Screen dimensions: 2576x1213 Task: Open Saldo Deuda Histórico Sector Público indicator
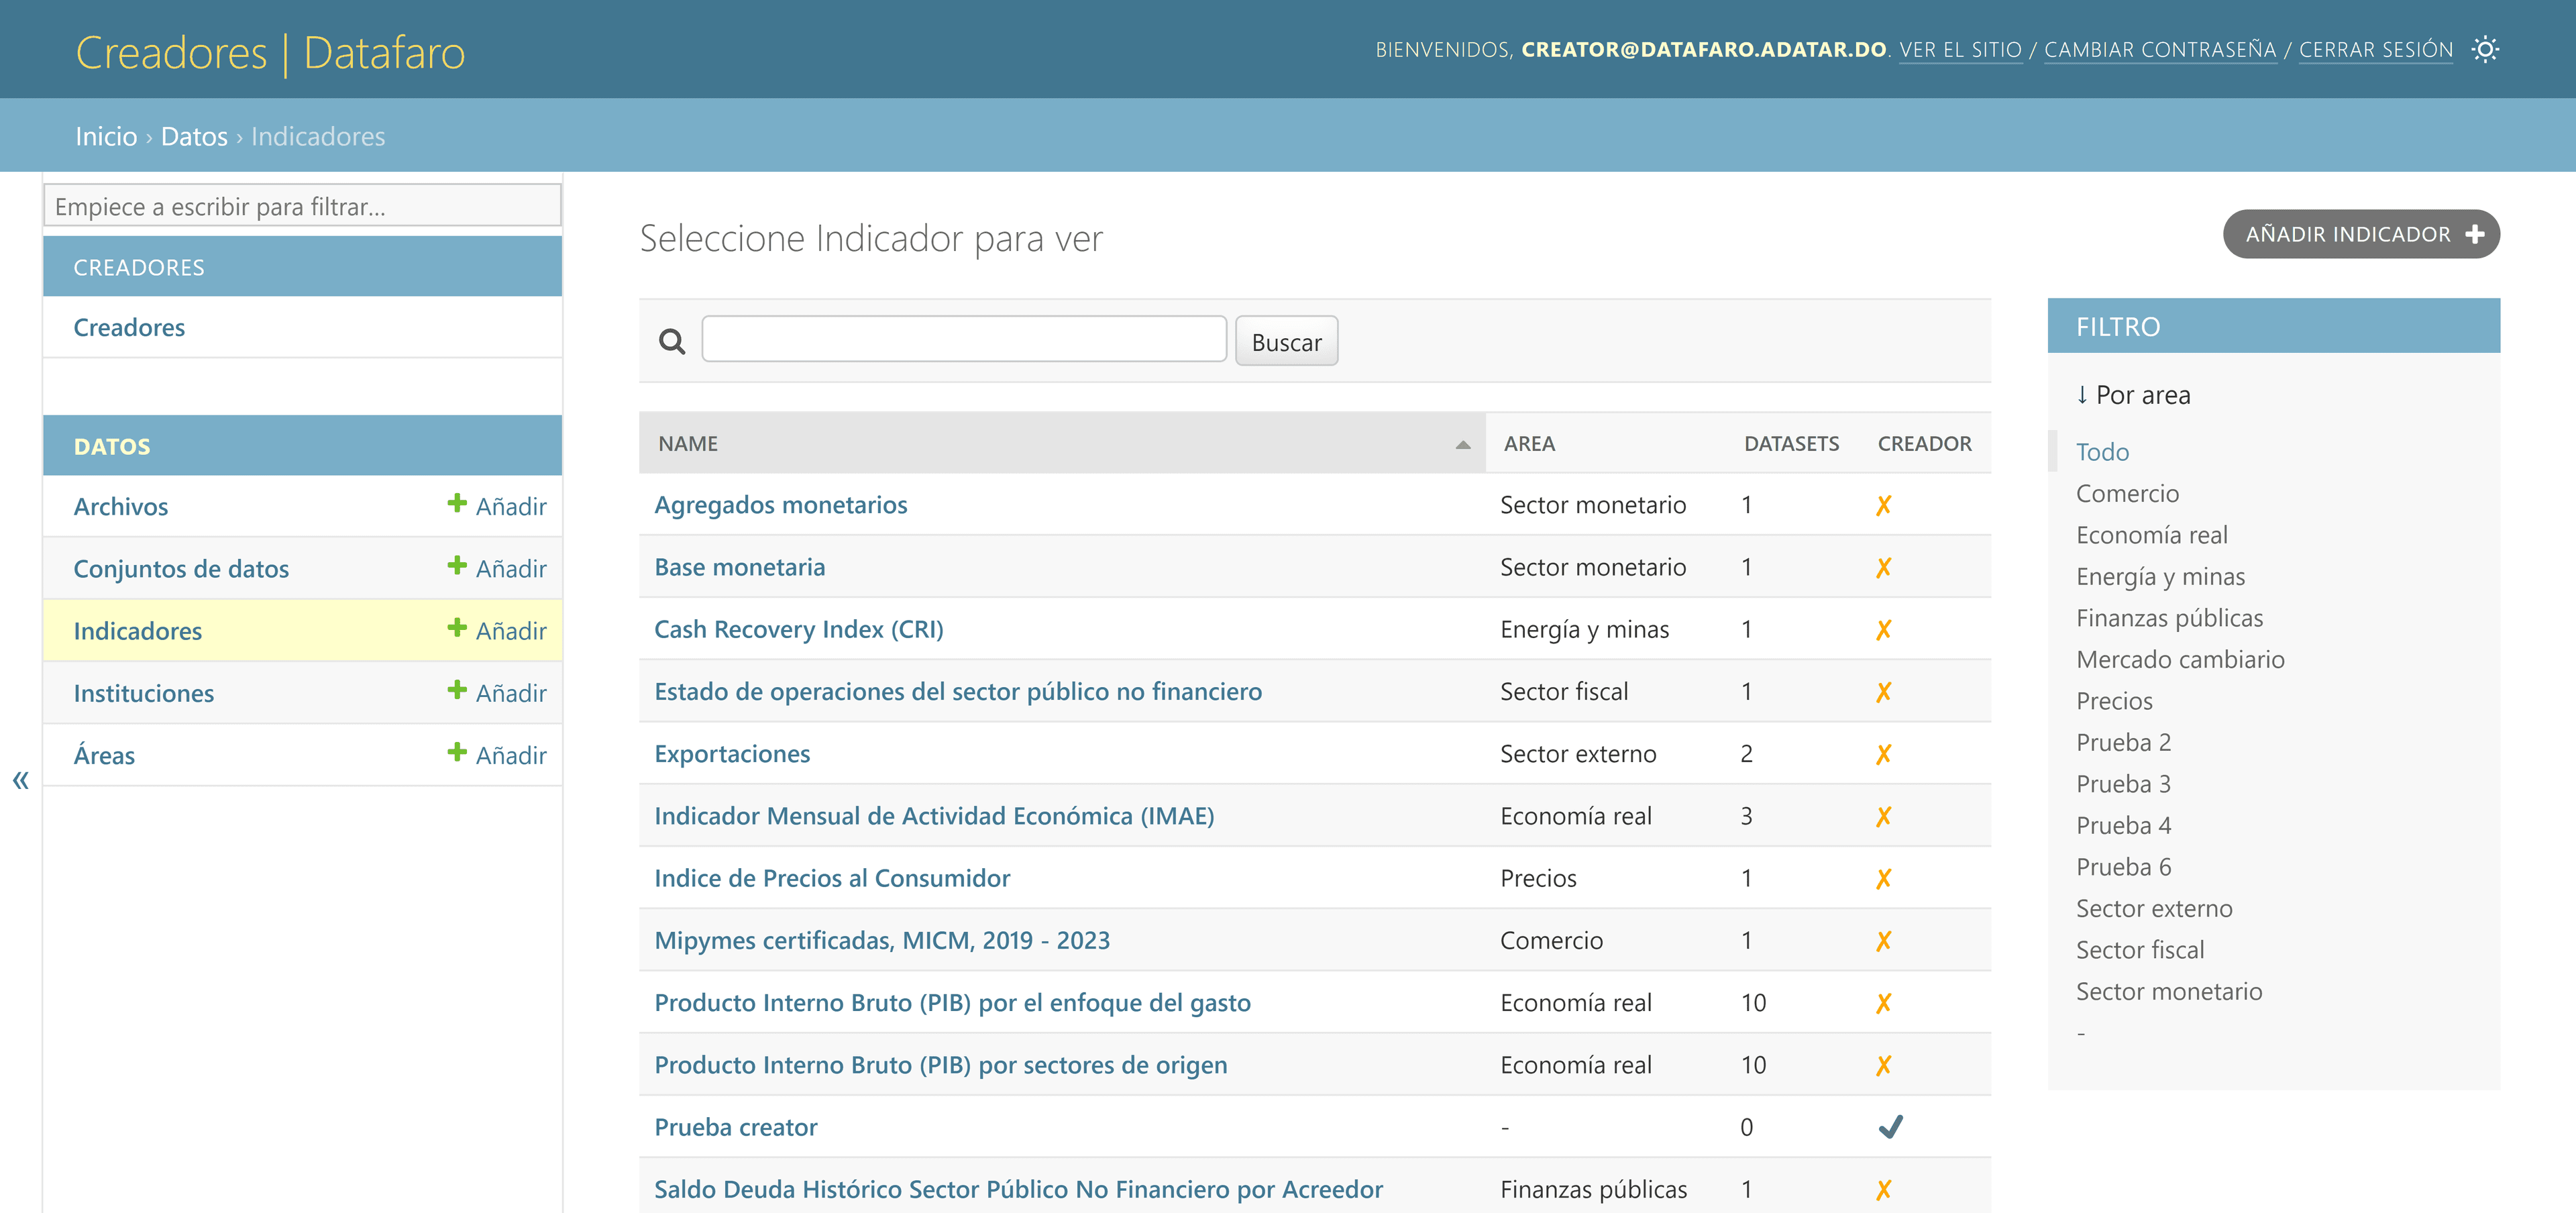tap(1018, 1189)
